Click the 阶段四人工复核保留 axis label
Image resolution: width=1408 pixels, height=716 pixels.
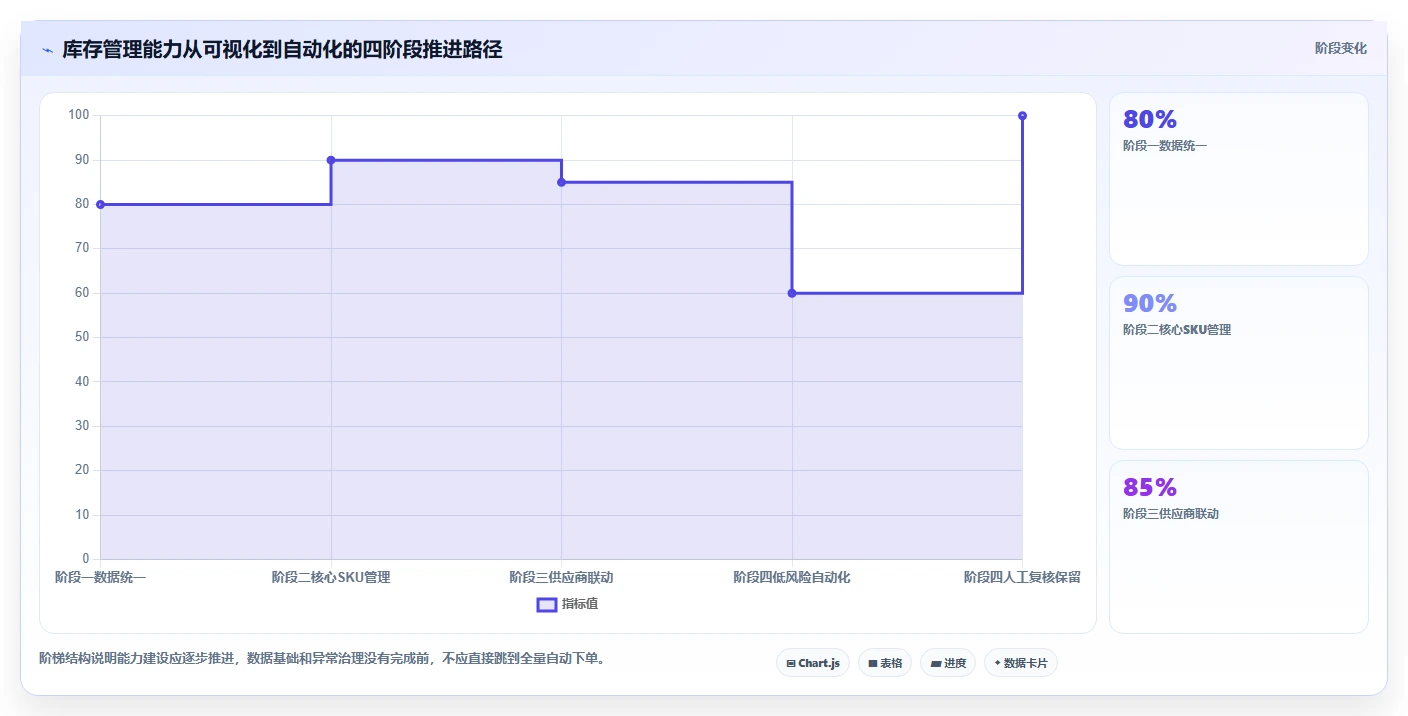(1022, 577)
